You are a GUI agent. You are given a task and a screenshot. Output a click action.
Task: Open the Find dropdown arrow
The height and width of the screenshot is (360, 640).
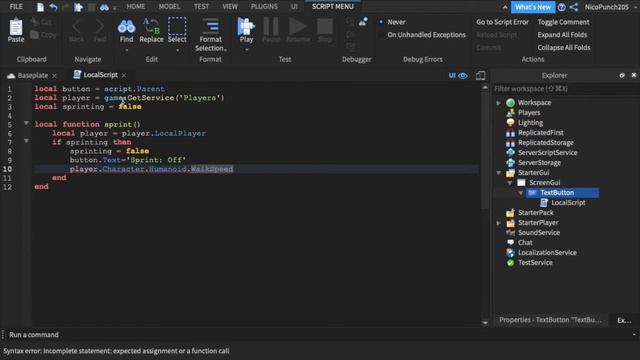[127, 50]
